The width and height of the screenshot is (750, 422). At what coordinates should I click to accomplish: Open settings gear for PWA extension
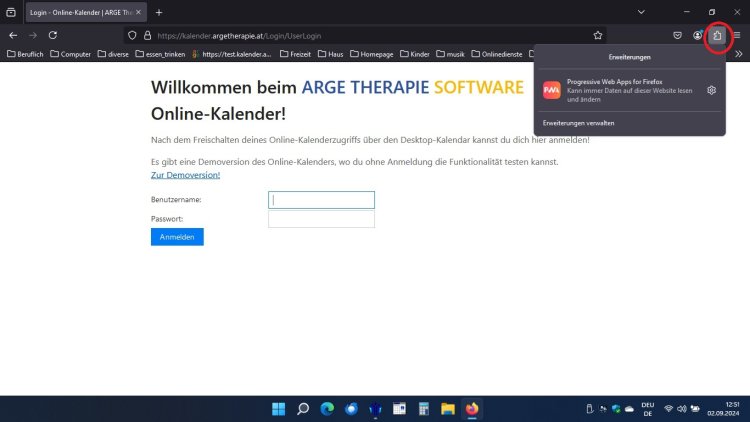(712, 90)
